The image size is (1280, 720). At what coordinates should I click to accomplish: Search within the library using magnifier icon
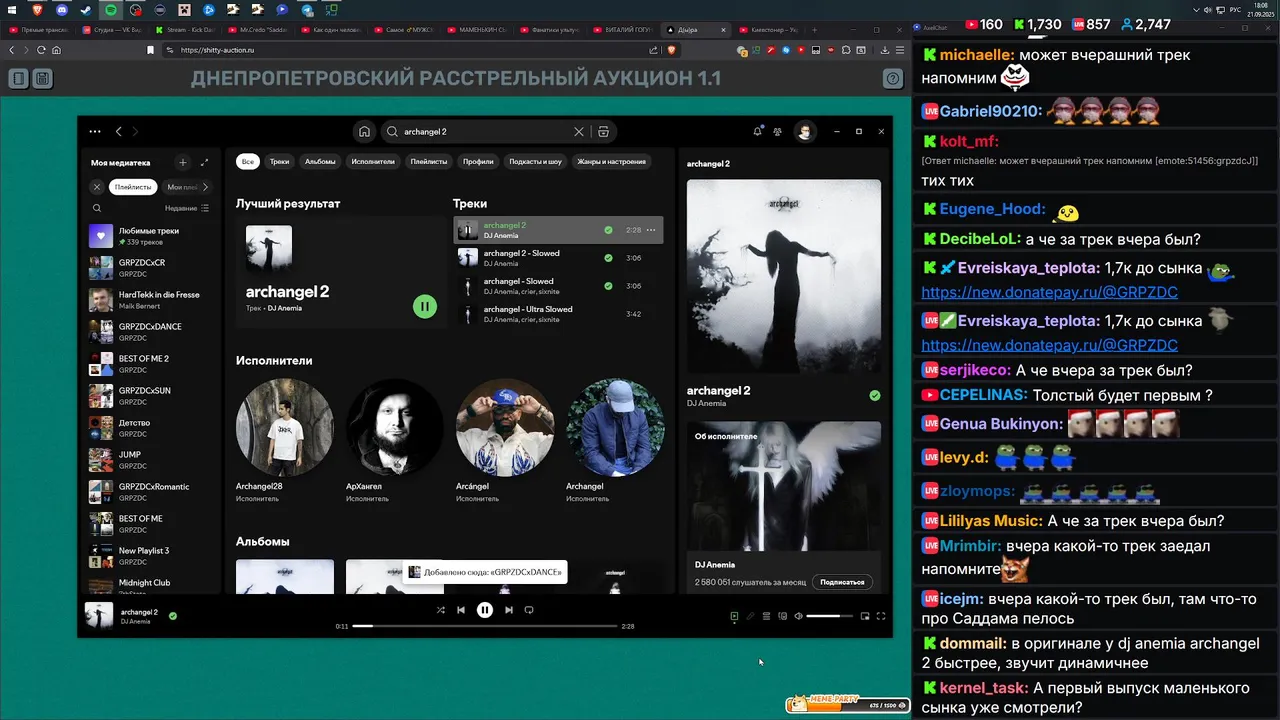[x=97, y=208]
